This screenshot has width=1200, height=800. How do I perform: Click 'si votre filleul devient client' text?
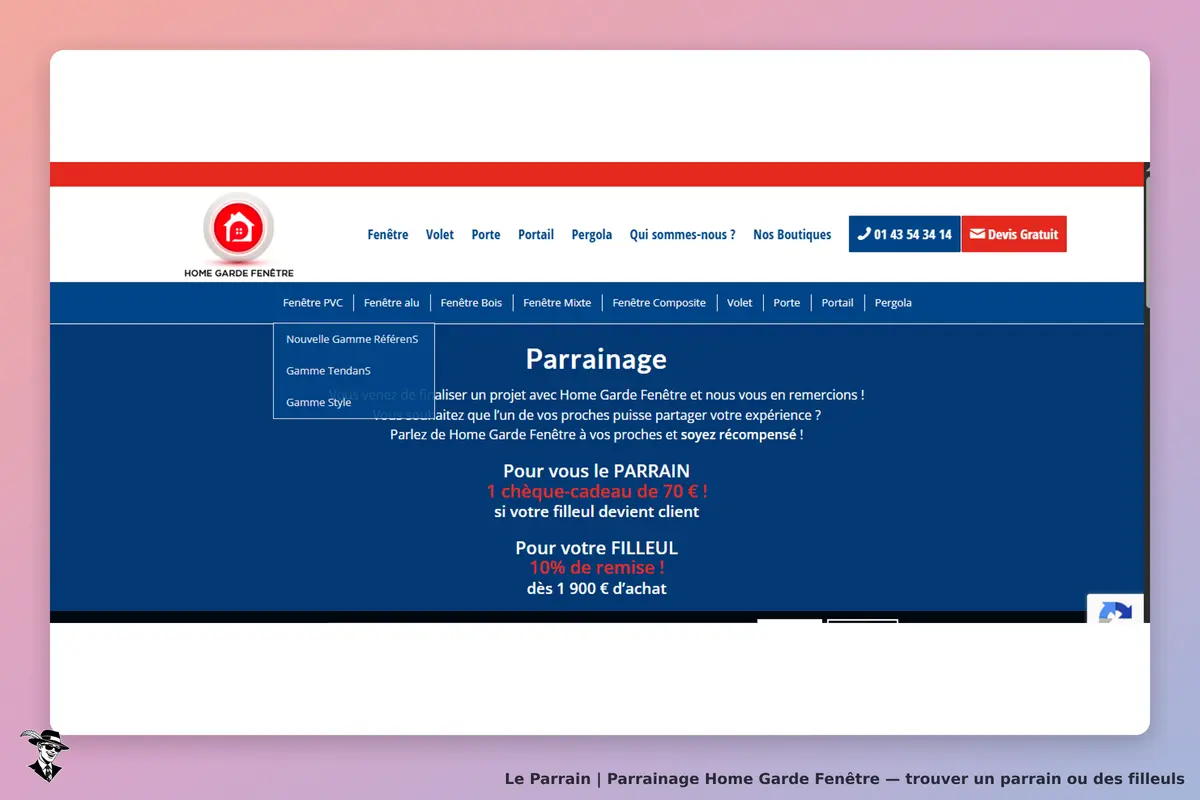pos(597,512)
